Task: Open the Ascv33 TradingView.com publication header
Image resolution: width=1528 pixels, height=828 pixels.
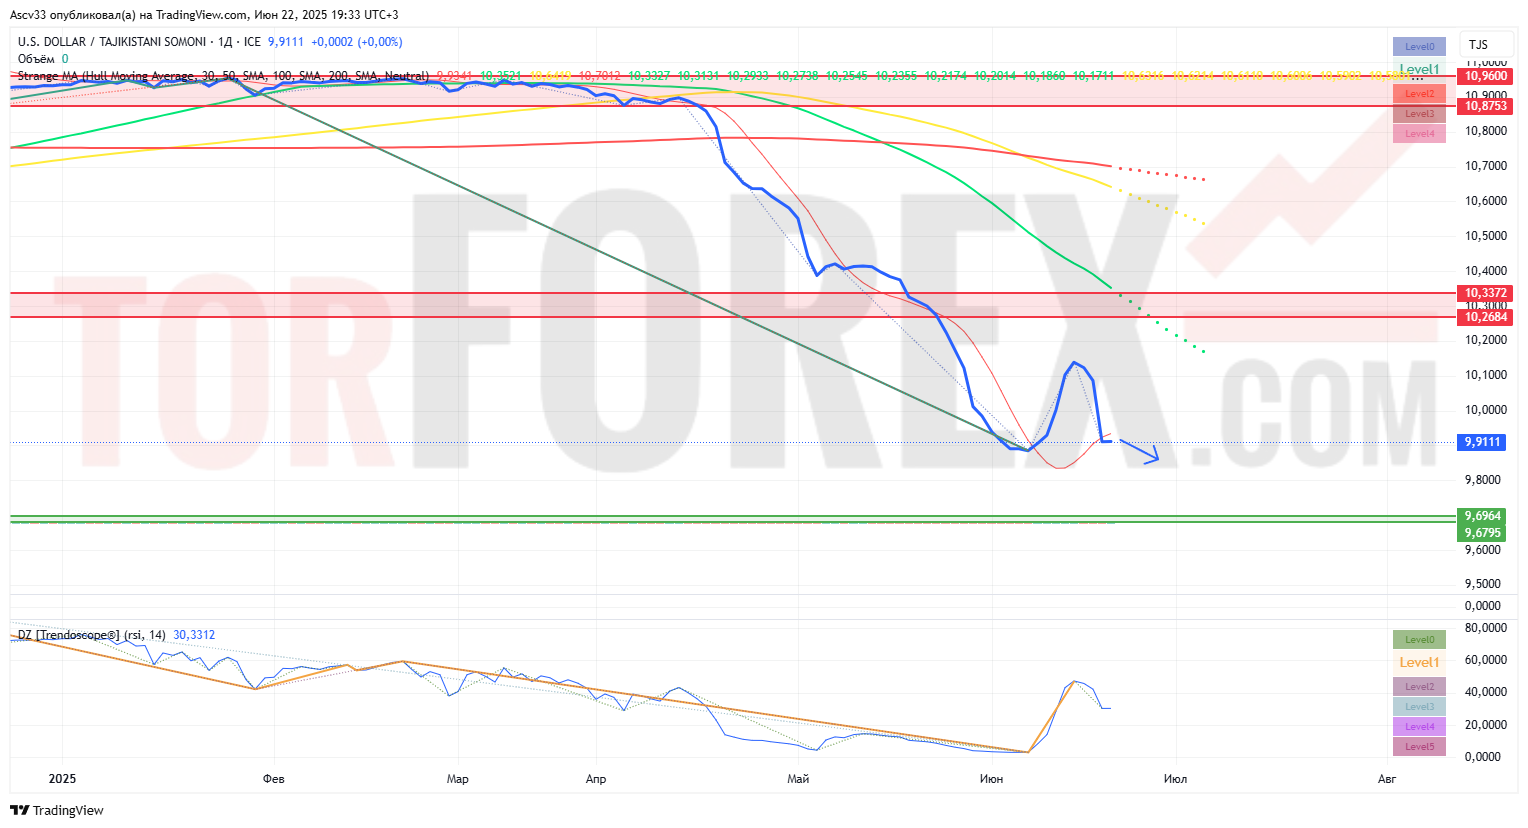Action: [x=204, y=15]
